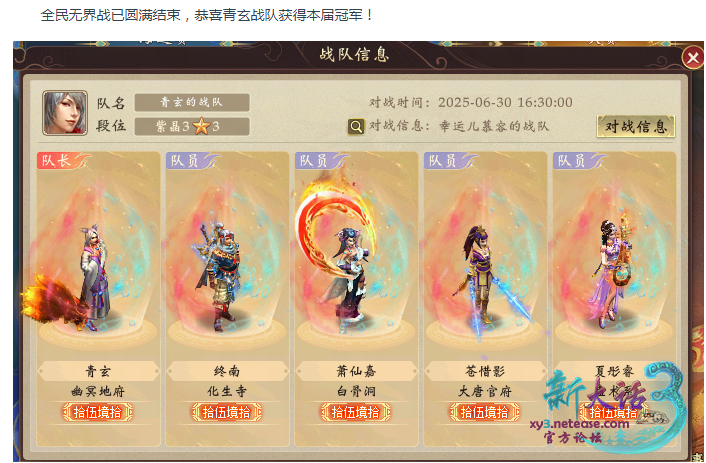Click 拾伍境拾 badge under 萧仙嘉
The height and width of the screenshot is (463, 706).
355,413
